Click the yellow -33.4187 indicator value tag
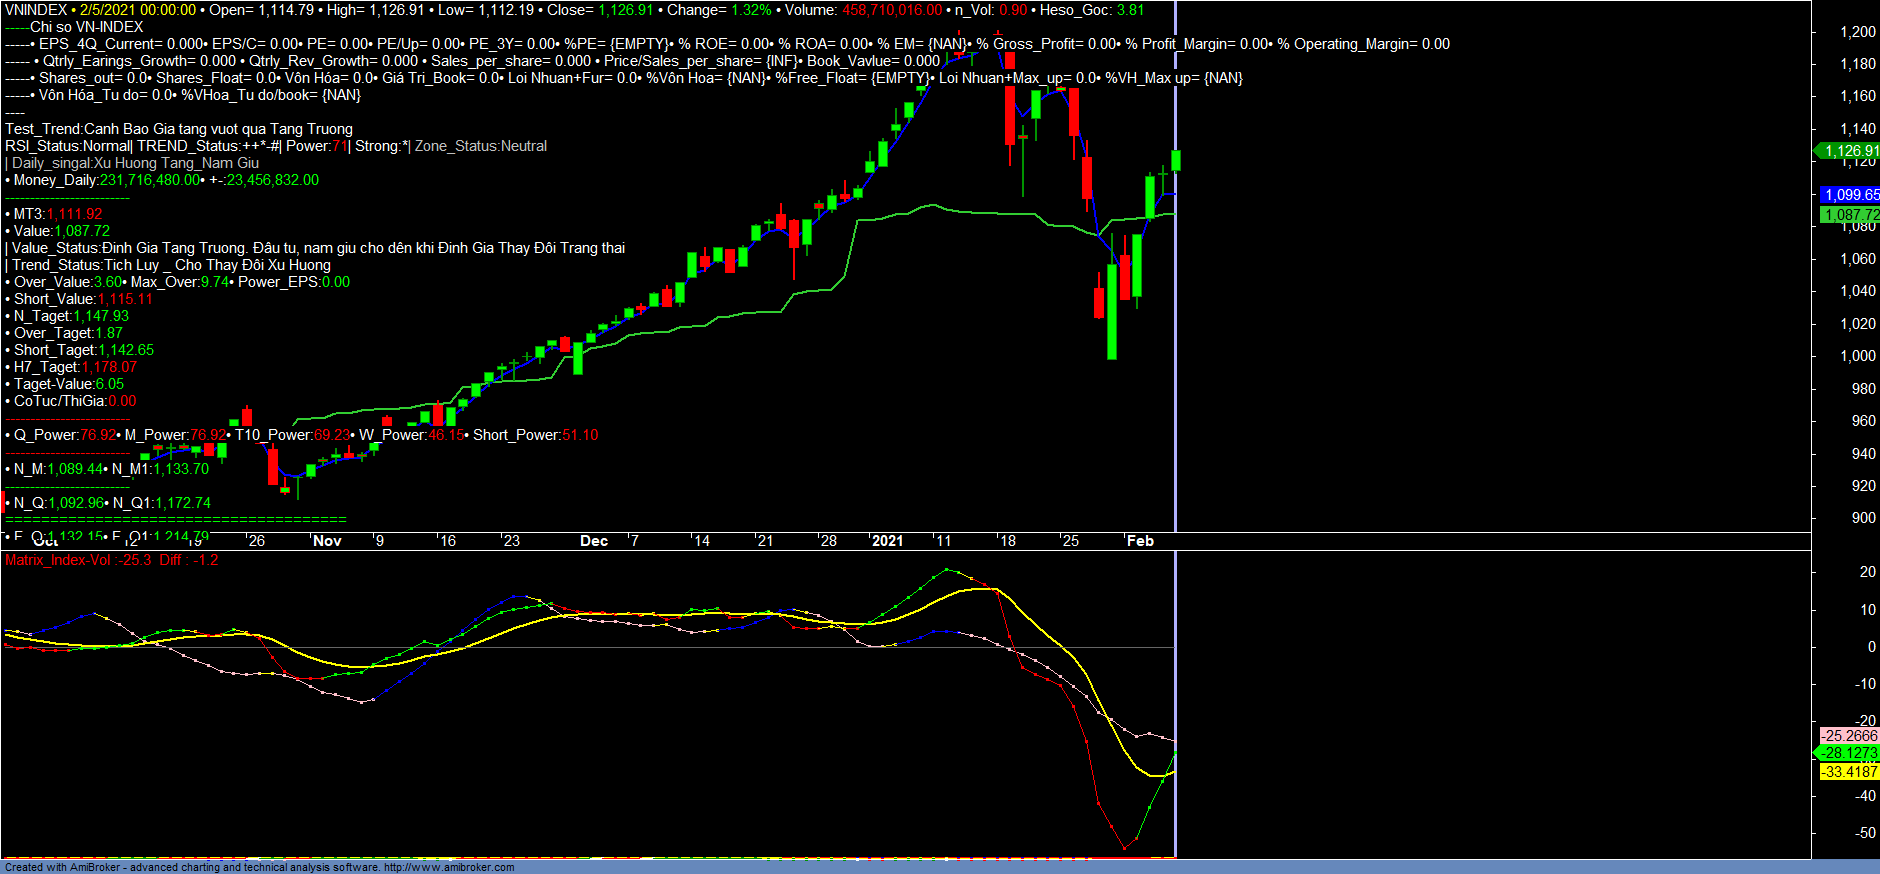Image resolution: width=1880 pixels, height=874 pixels. (1848, 772)
